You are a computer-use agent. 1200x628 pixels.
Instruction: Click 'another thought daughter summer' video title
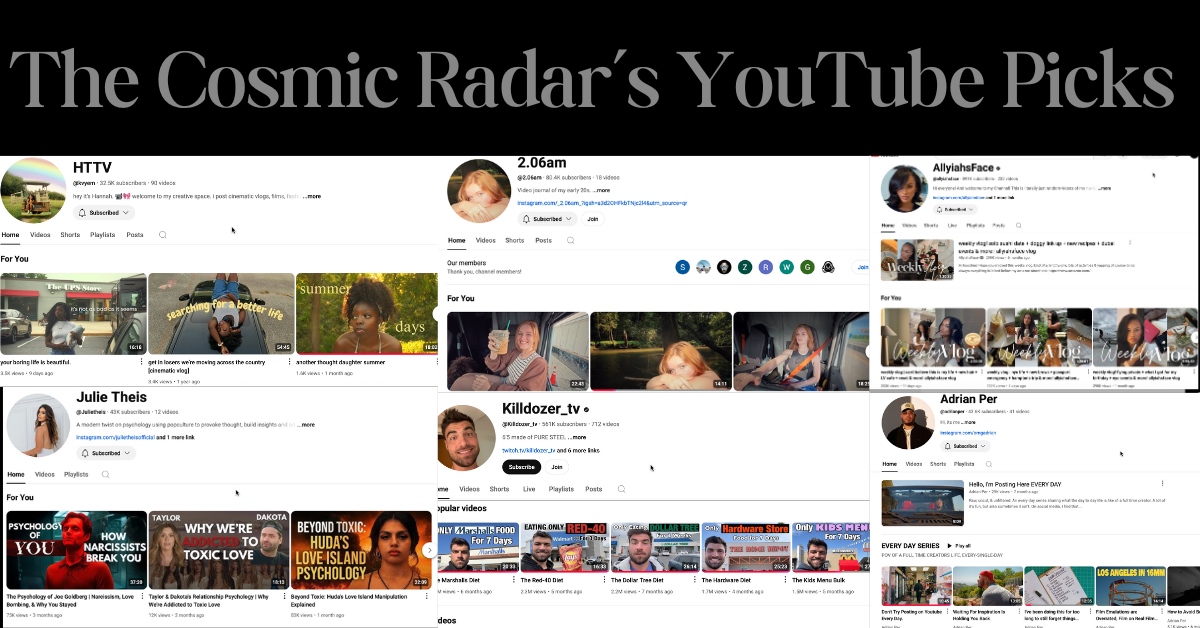(343, 361)
